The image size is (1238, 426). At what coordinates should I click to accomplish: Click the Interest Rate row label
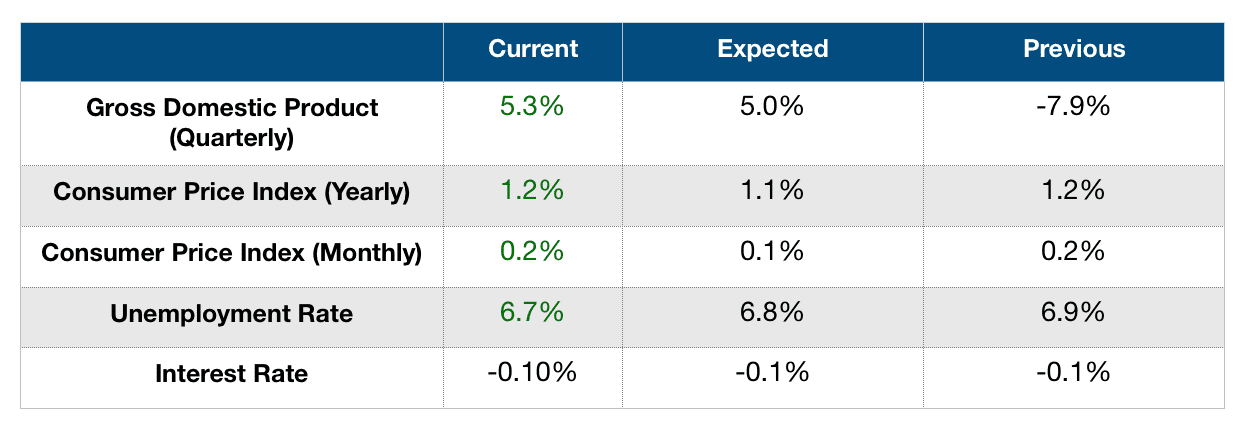pyautogui.click(x=232, y=375)
